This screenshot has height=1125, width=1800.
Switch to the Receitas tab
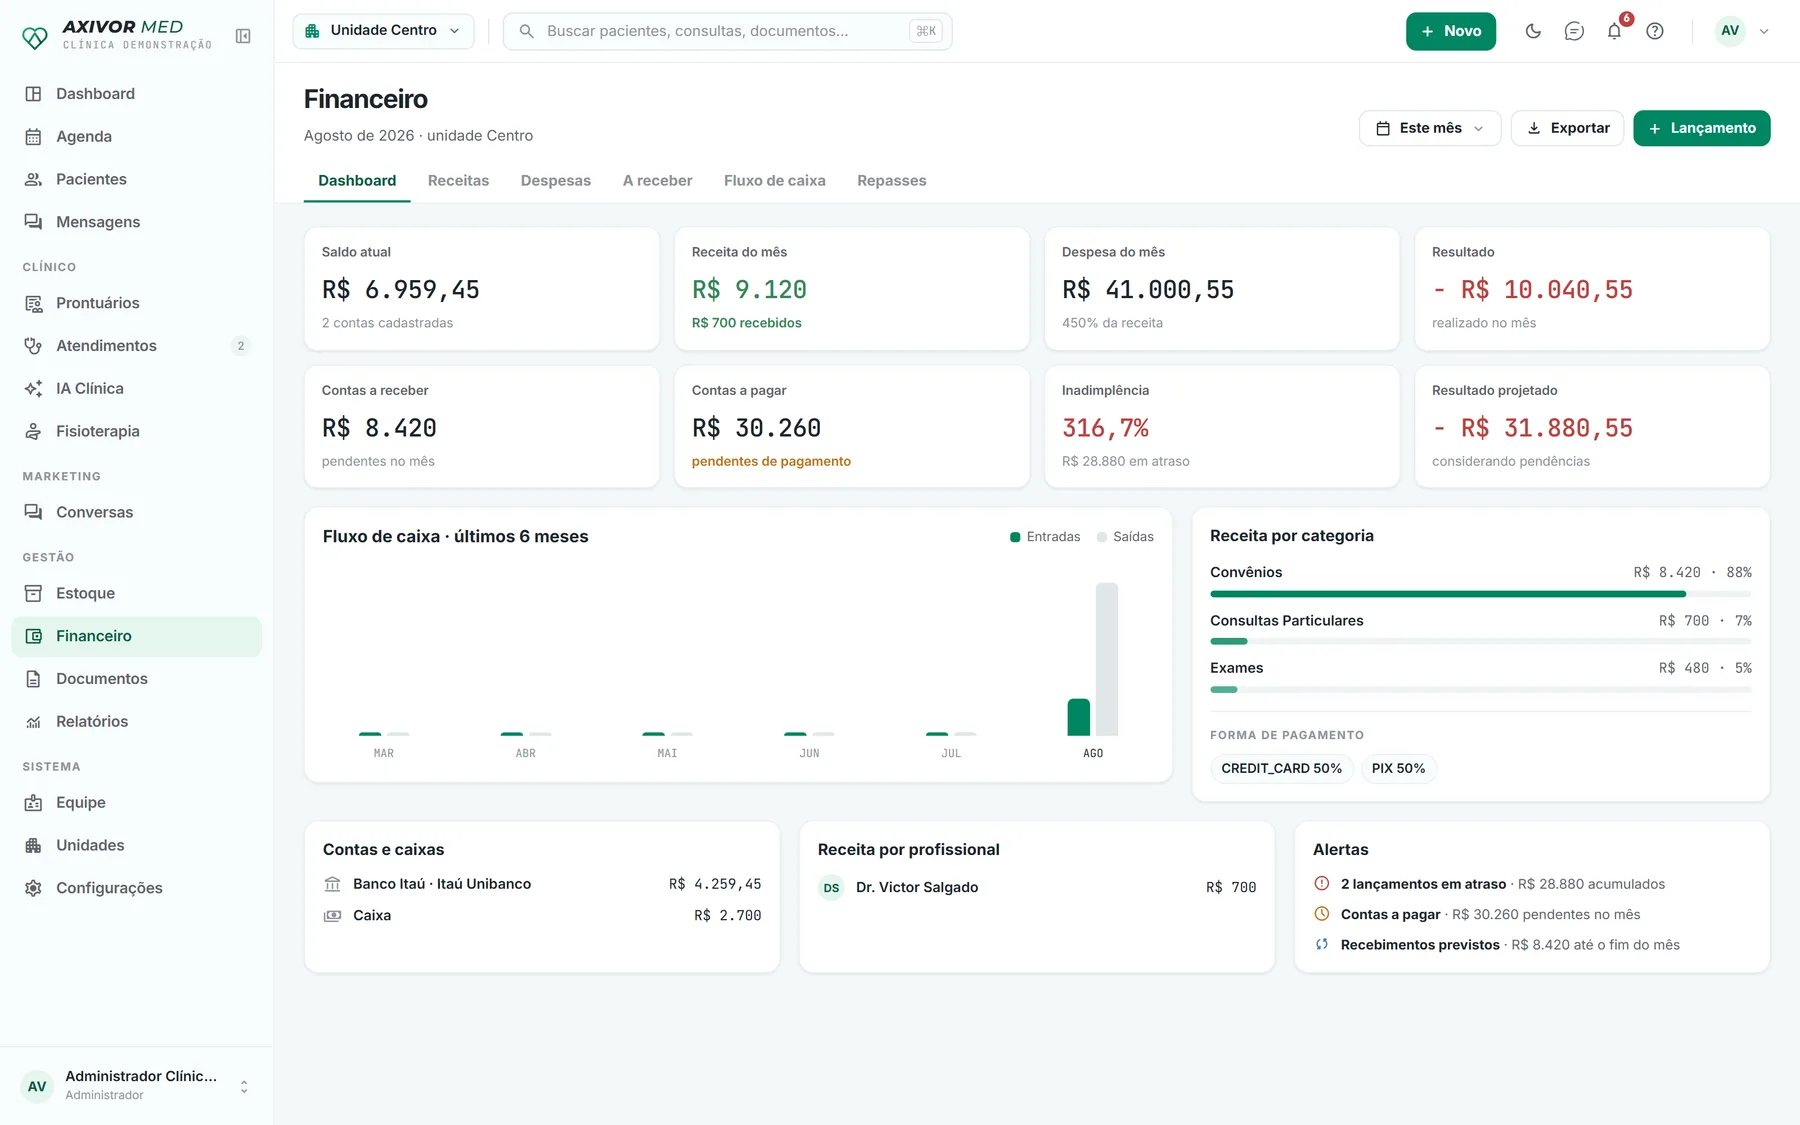[x=458, y=181]
